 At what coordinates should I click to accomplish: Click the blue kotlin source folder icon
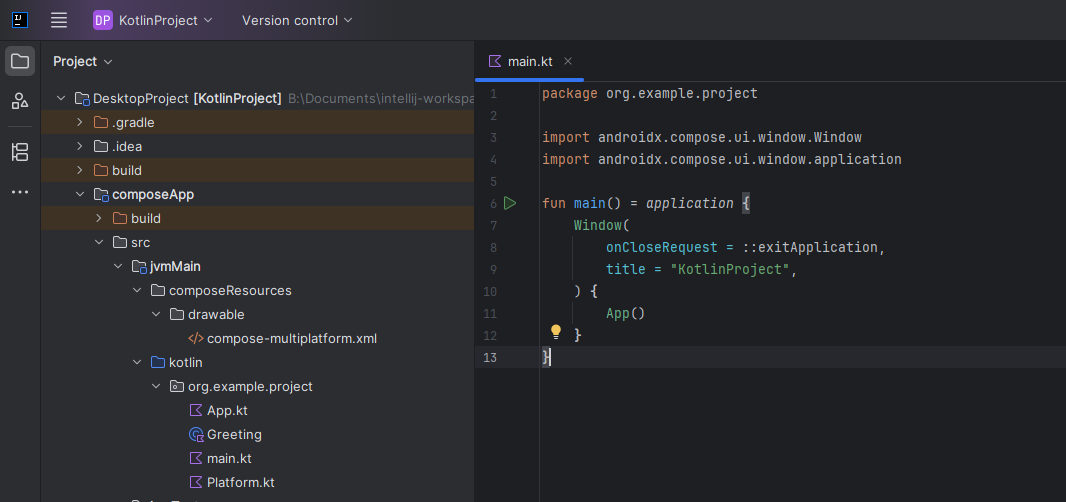pyautogui.click(x=158, y=363)
